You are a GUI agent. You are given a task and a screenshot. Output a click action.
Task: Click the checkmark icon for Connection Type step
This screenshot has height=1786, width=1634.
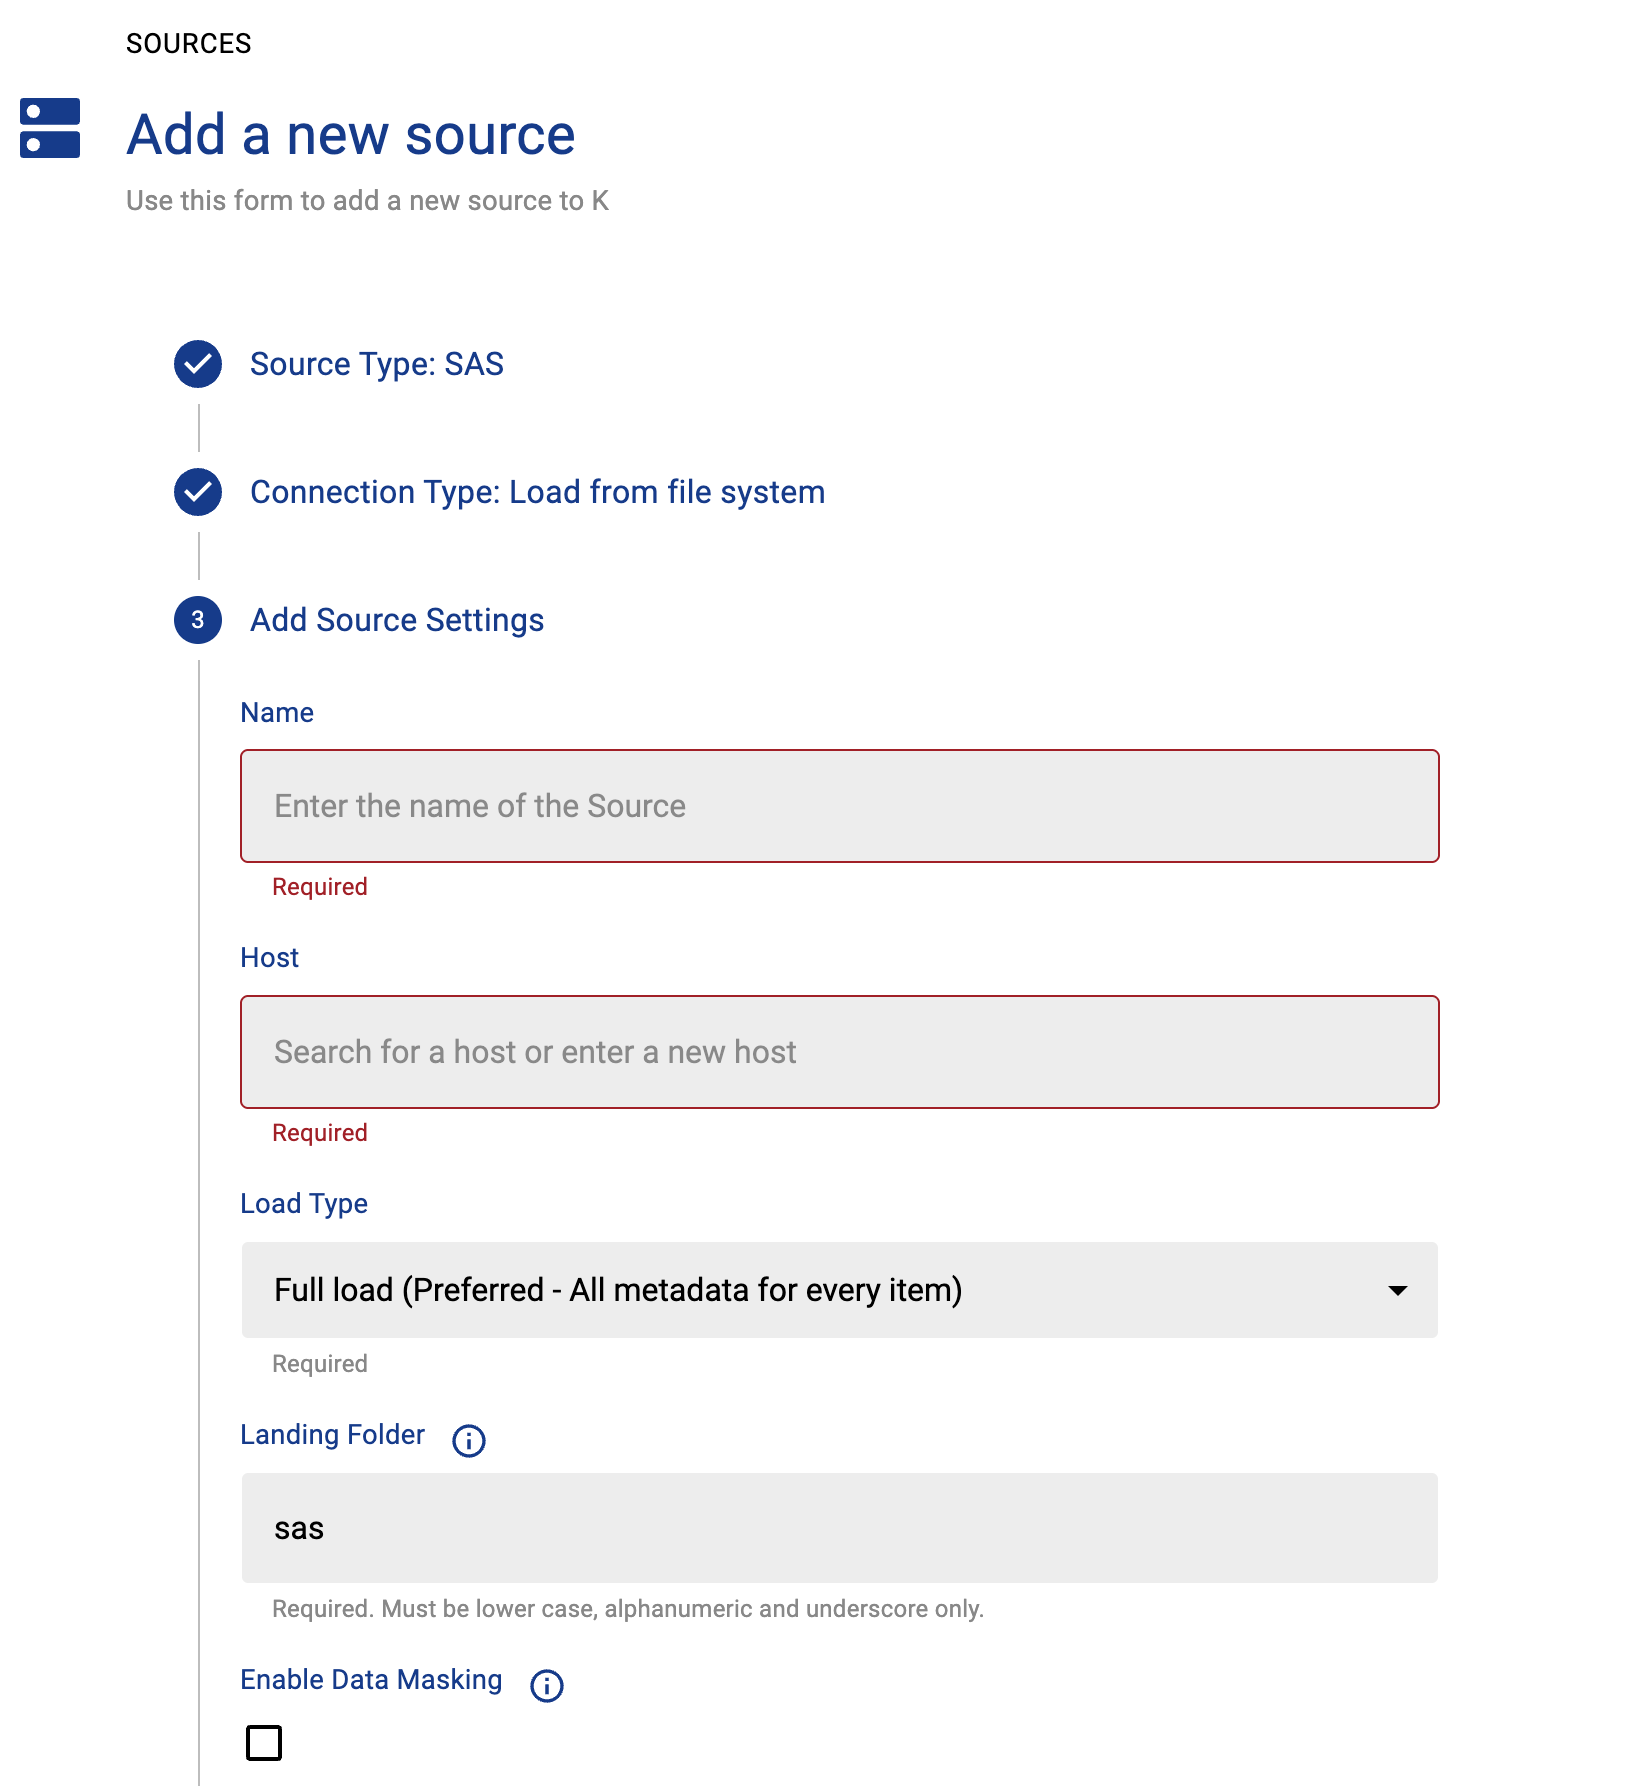coord(198,492)
